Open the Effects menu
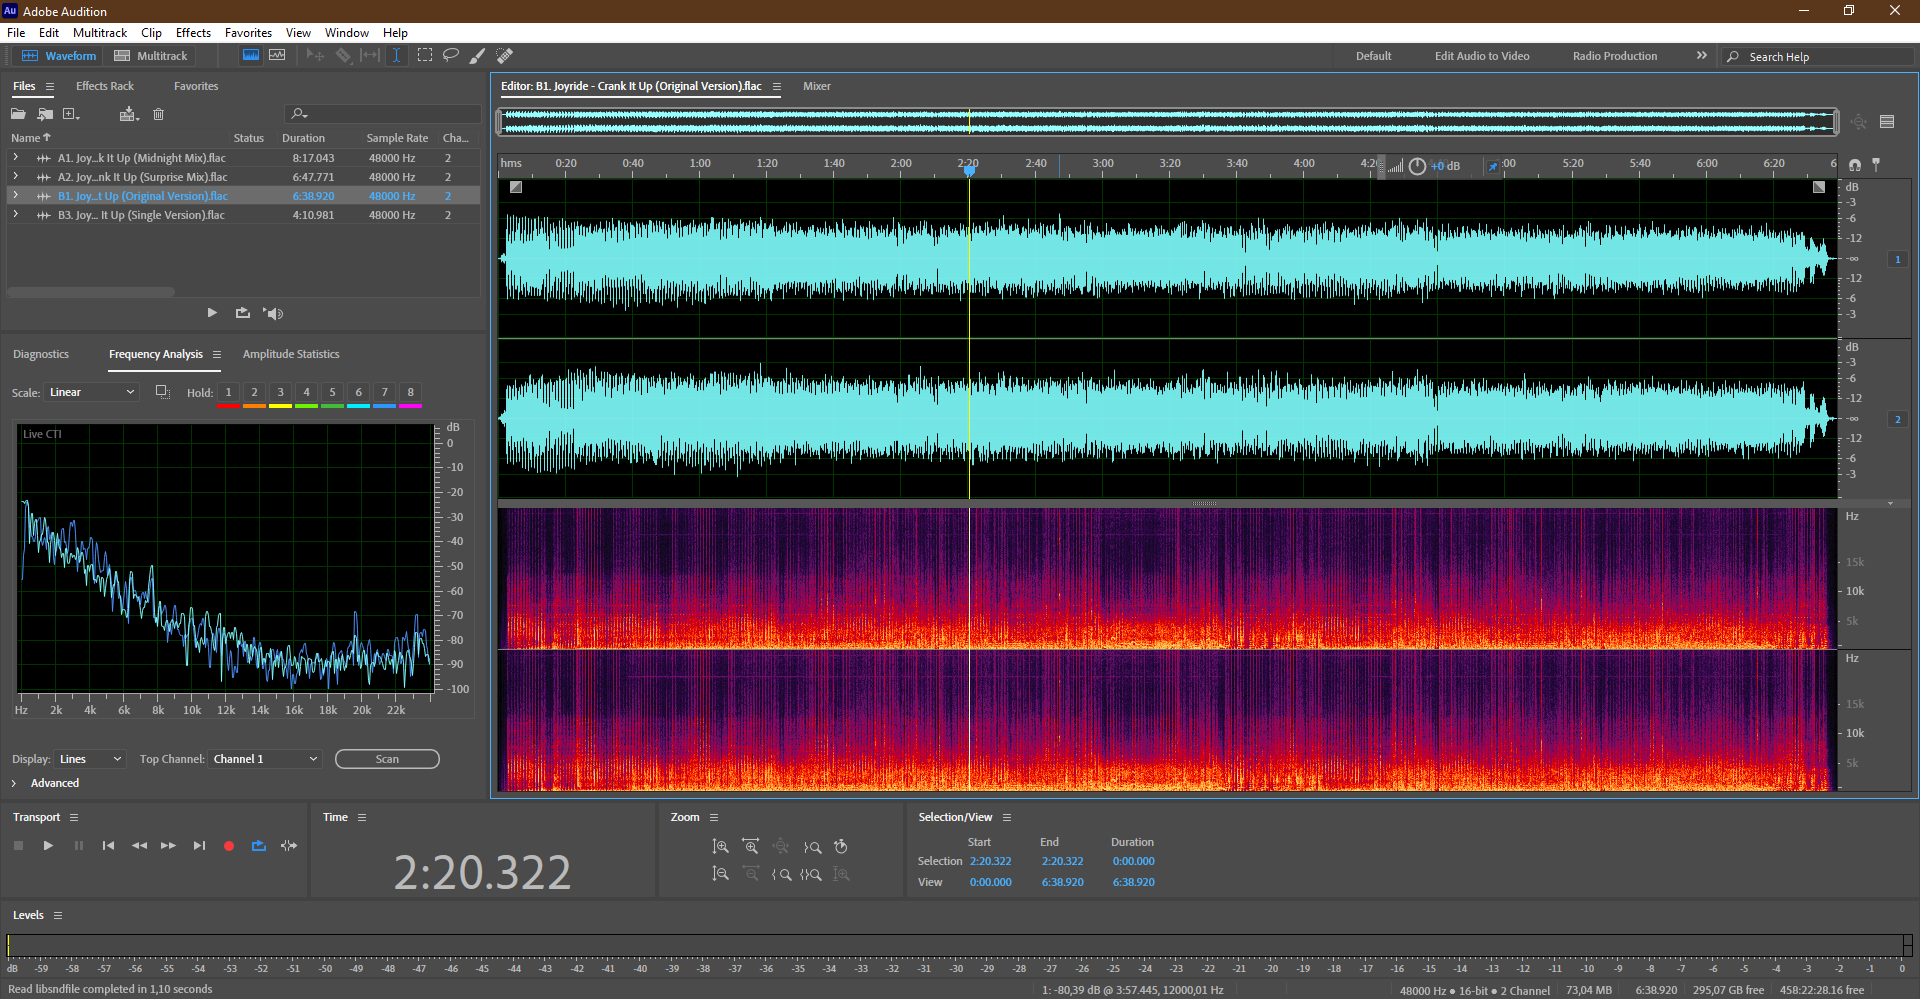Image resolution: width=1920 pixels, height=999 pixels. pyautogui.click(x=193, y=33)
